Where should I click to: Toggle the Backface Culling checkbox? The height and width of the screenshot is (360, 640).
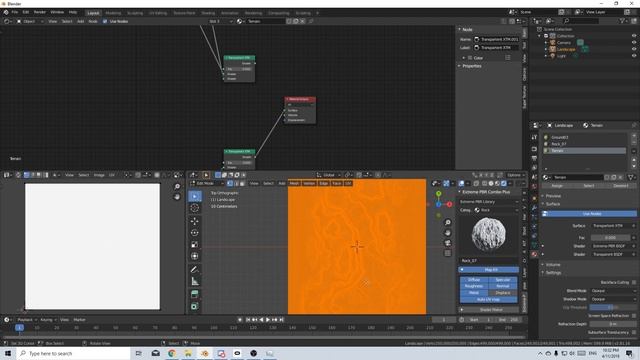[x=634, y=282]
